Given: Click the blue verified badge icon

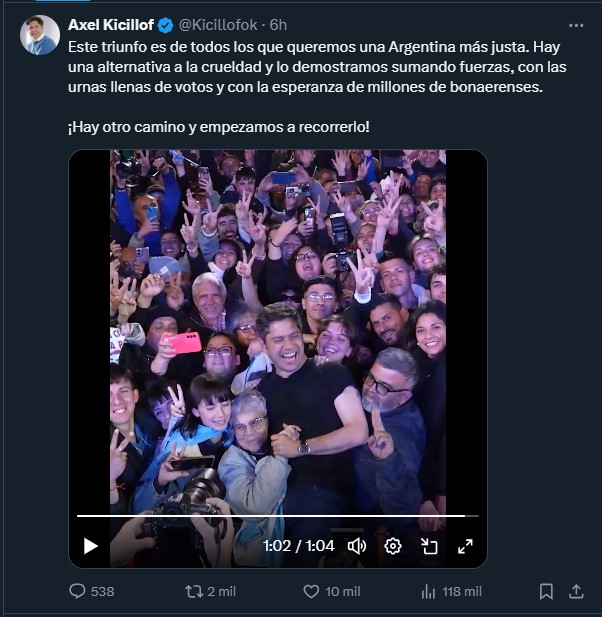Looking at the screenshot, I should coord(166,25).
